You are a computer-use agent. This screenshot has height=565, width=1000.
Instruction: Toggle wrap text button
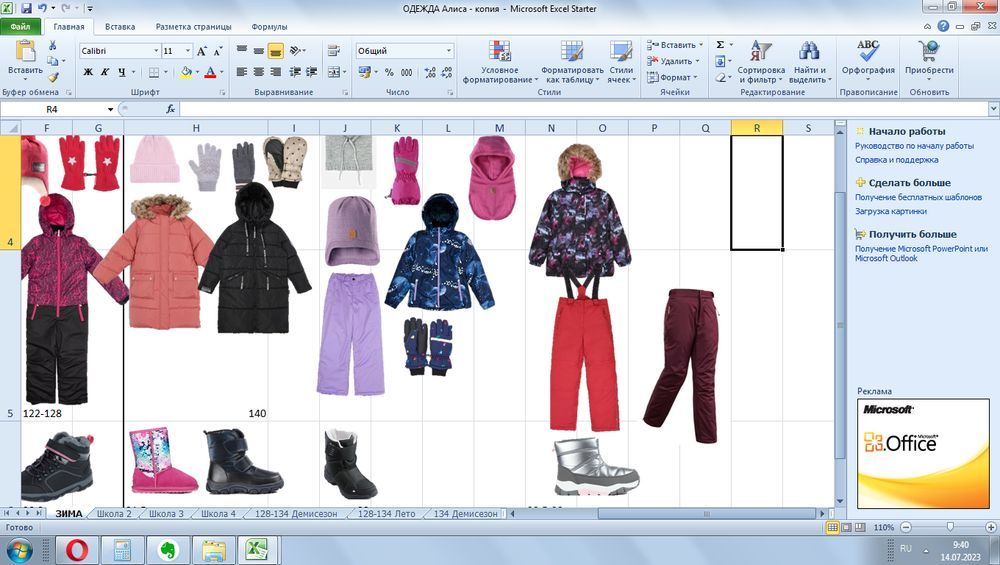(x=334, y=50)
